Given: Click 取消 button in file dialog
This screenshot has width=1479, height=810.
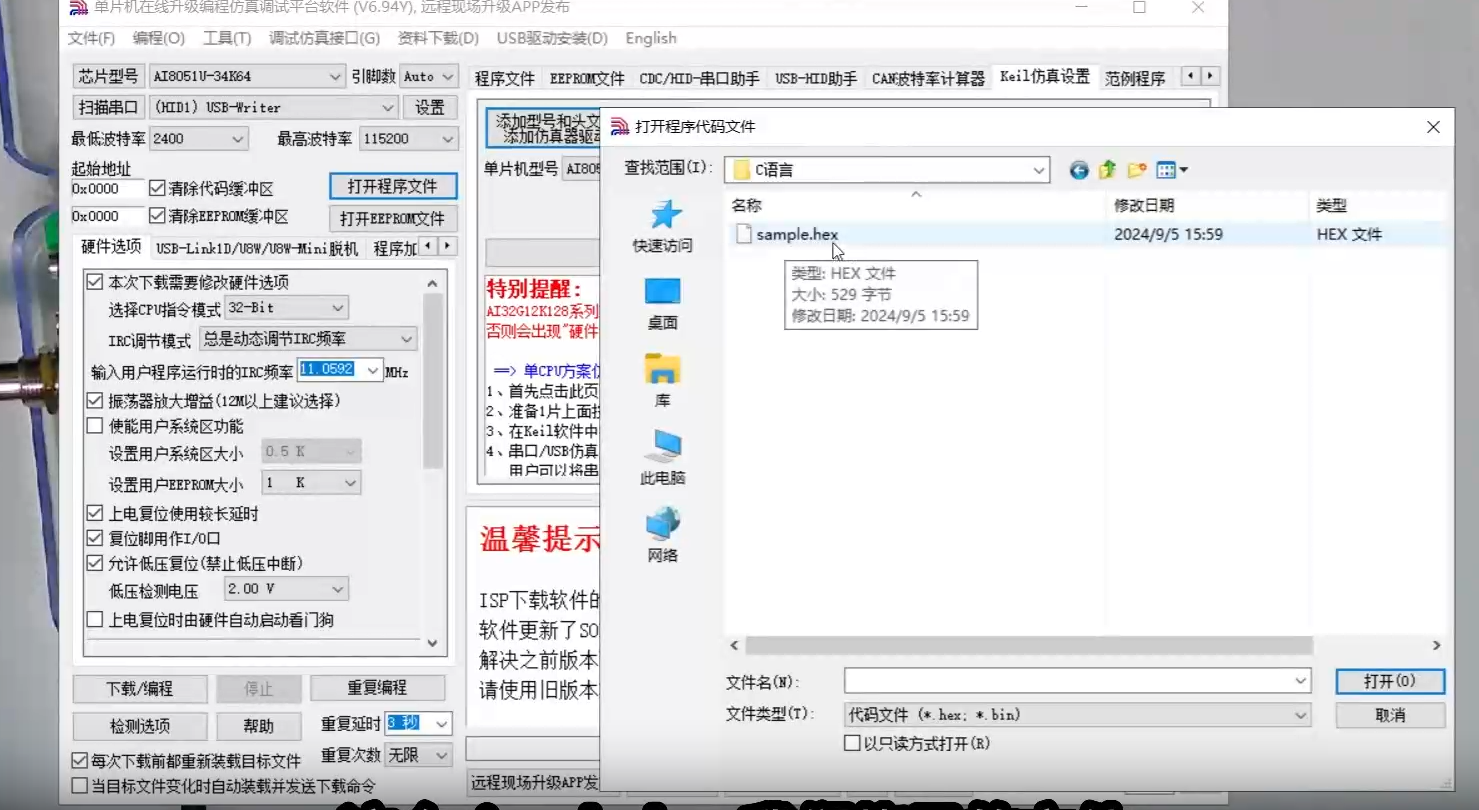Looking at the screenshot, I should click(x=1390, y=715).
